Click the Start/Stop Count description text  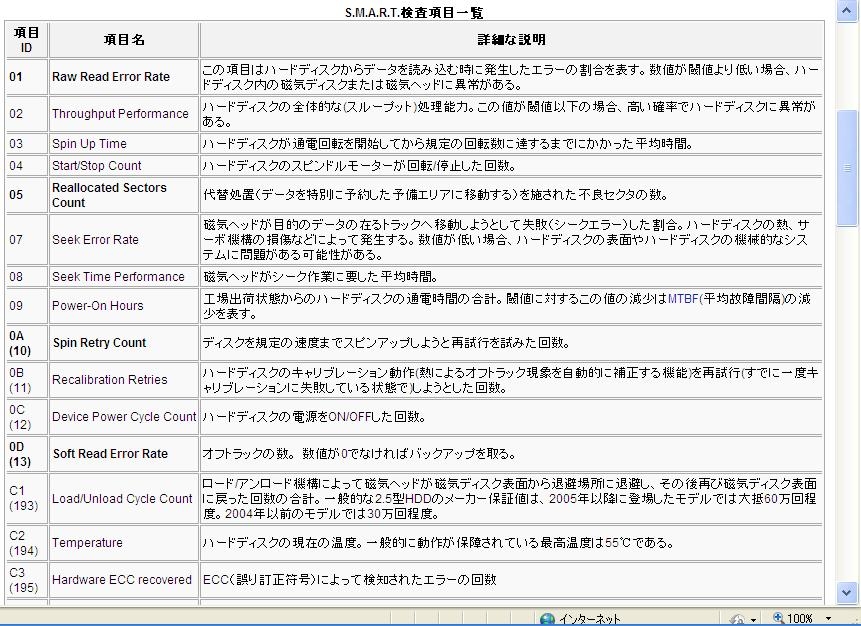pyautogui.click(x=360, y=166)
